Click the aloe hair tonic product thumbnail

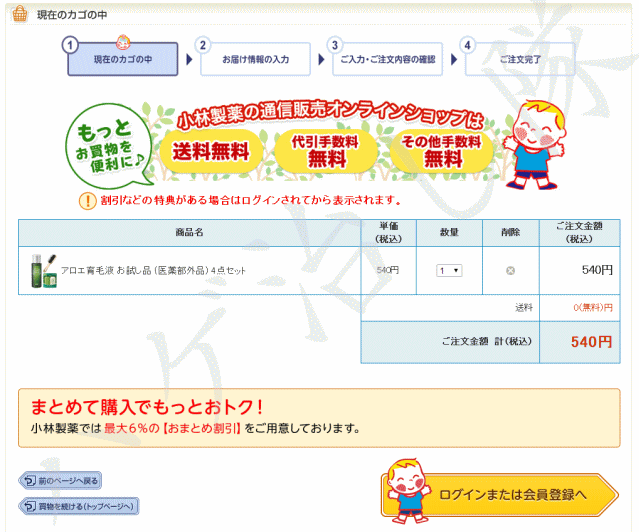point(44,271)
